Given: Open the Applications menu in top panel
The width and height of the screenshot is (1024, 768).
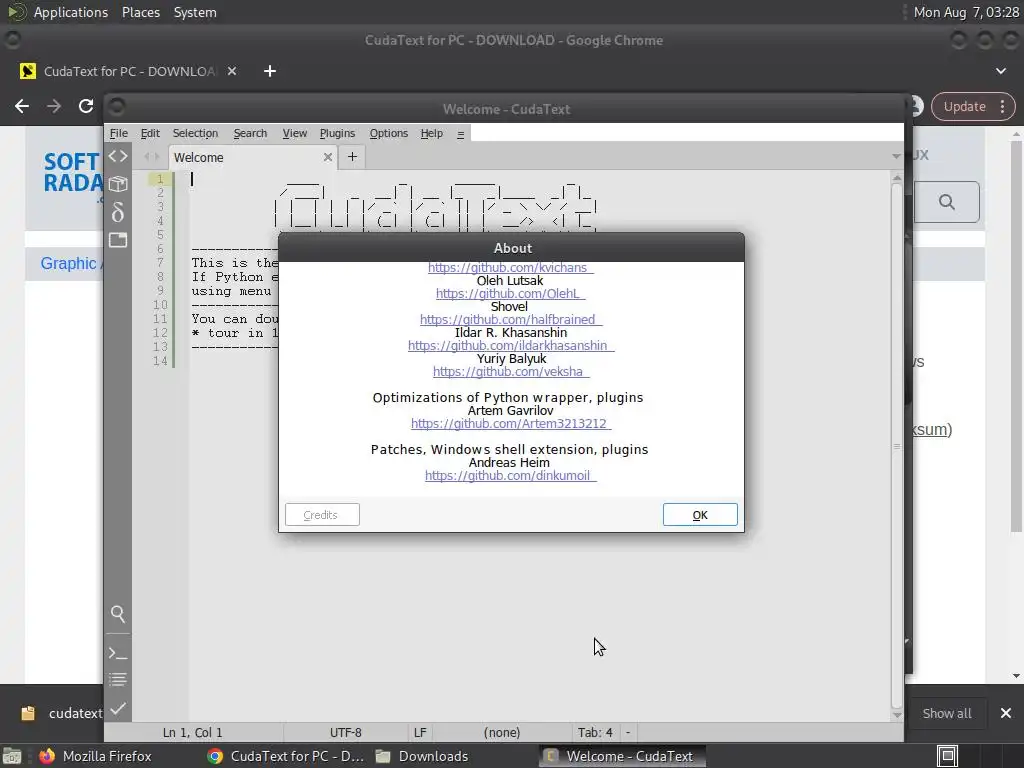Looking at the screenshot, I should 71,12.
